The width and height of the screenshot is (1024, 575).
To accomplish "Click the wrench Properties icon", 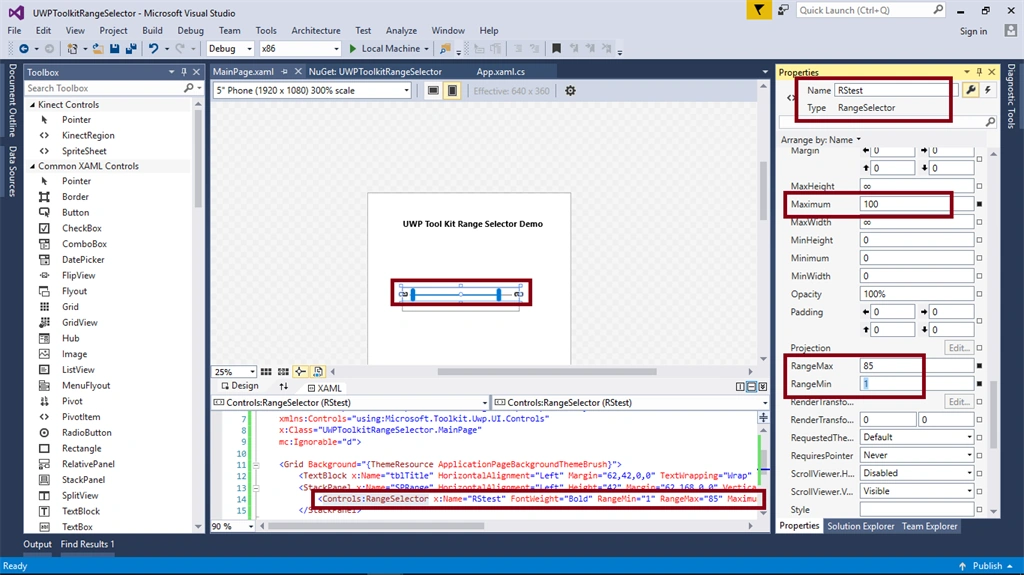I will click(x=971, y=90).
